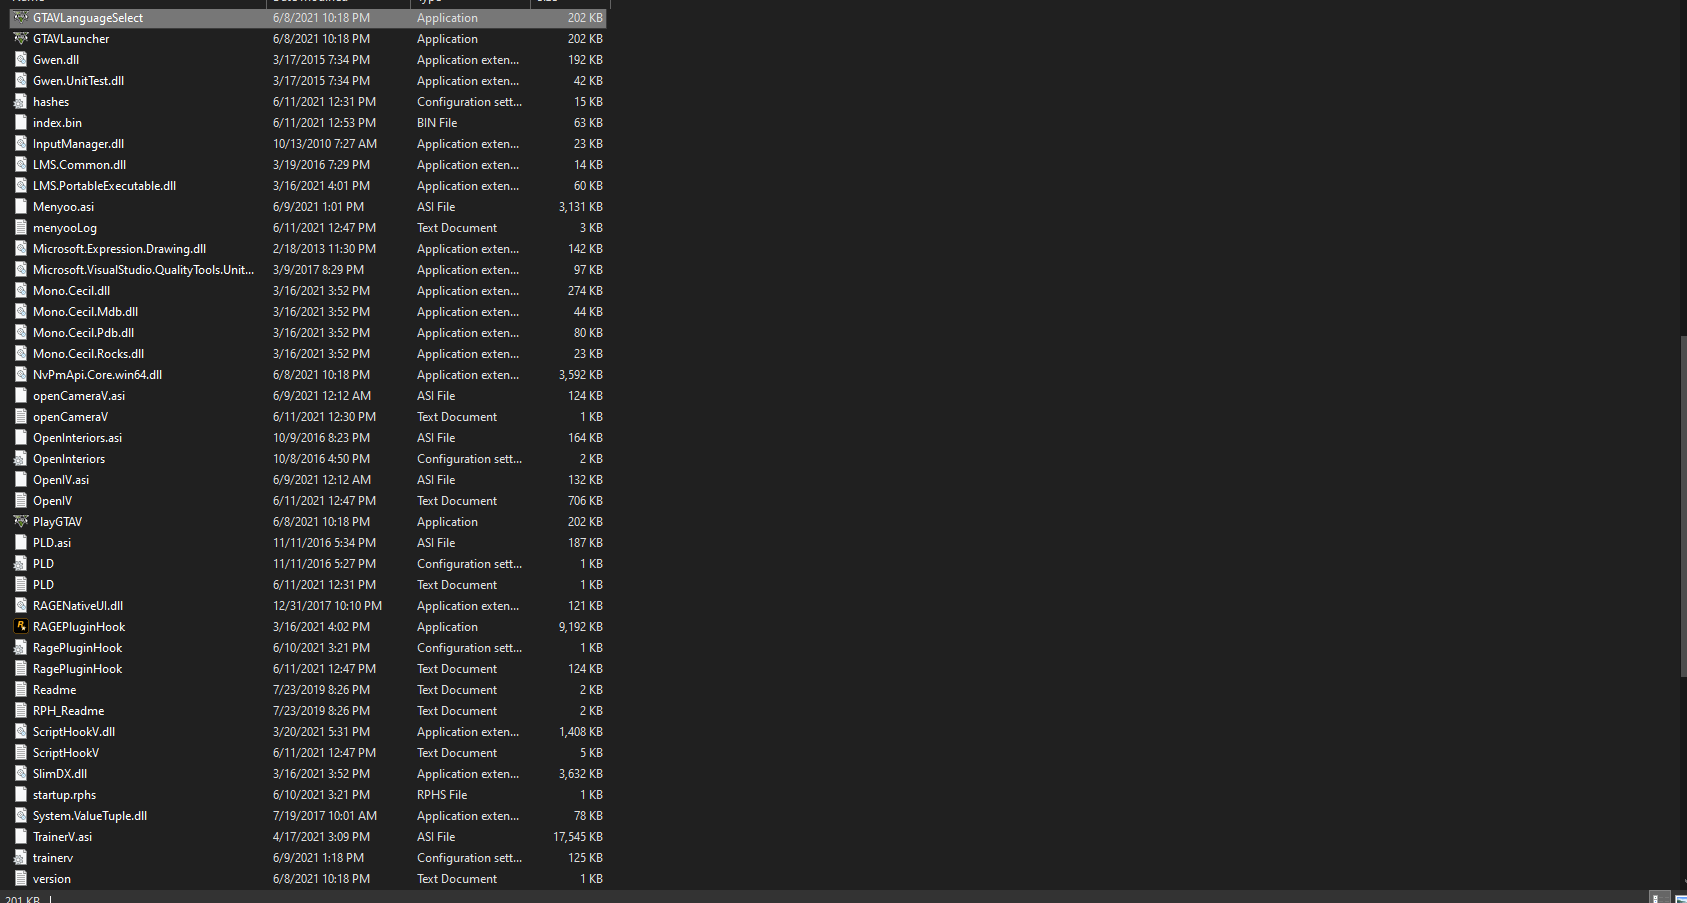Click the startup.rphs file icon
1687x903 pixels.
20,795
